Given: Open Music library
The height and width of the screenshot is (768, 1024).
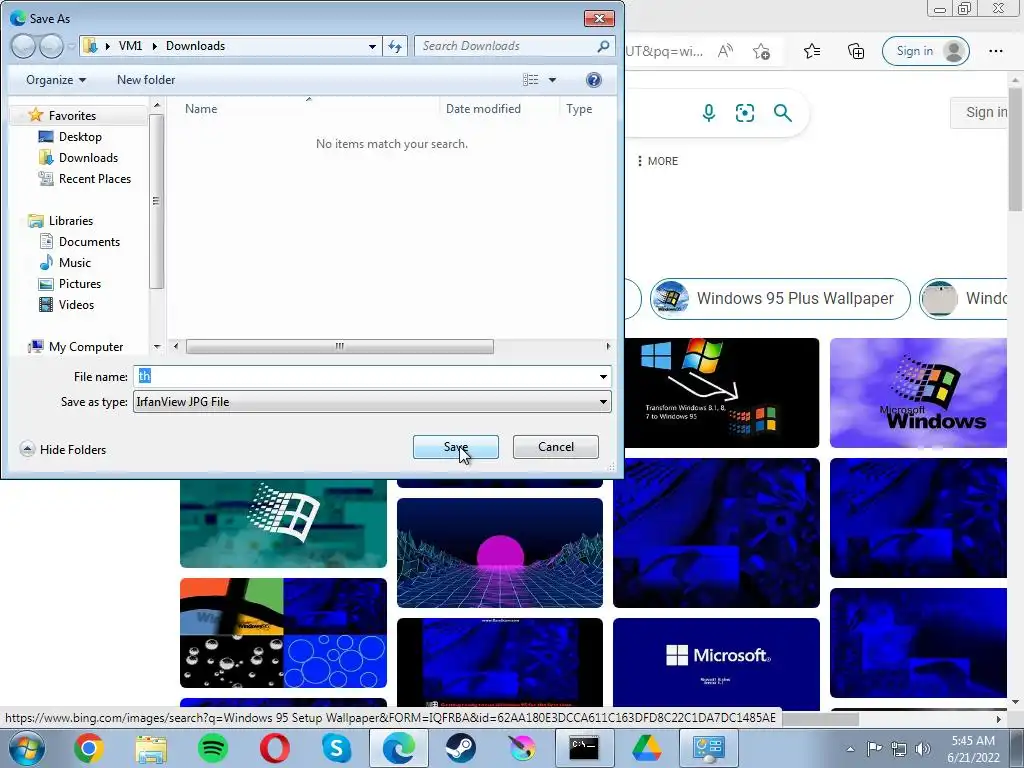Looking at the screenshot, I should pyautogui.click(x=74, y=263).
